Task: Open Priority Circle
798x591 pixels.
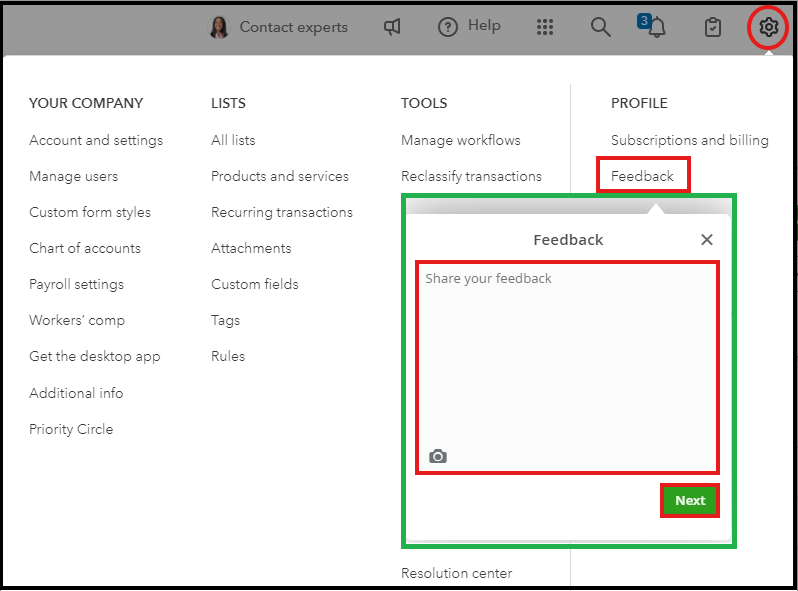Action: tap(71, 429)
